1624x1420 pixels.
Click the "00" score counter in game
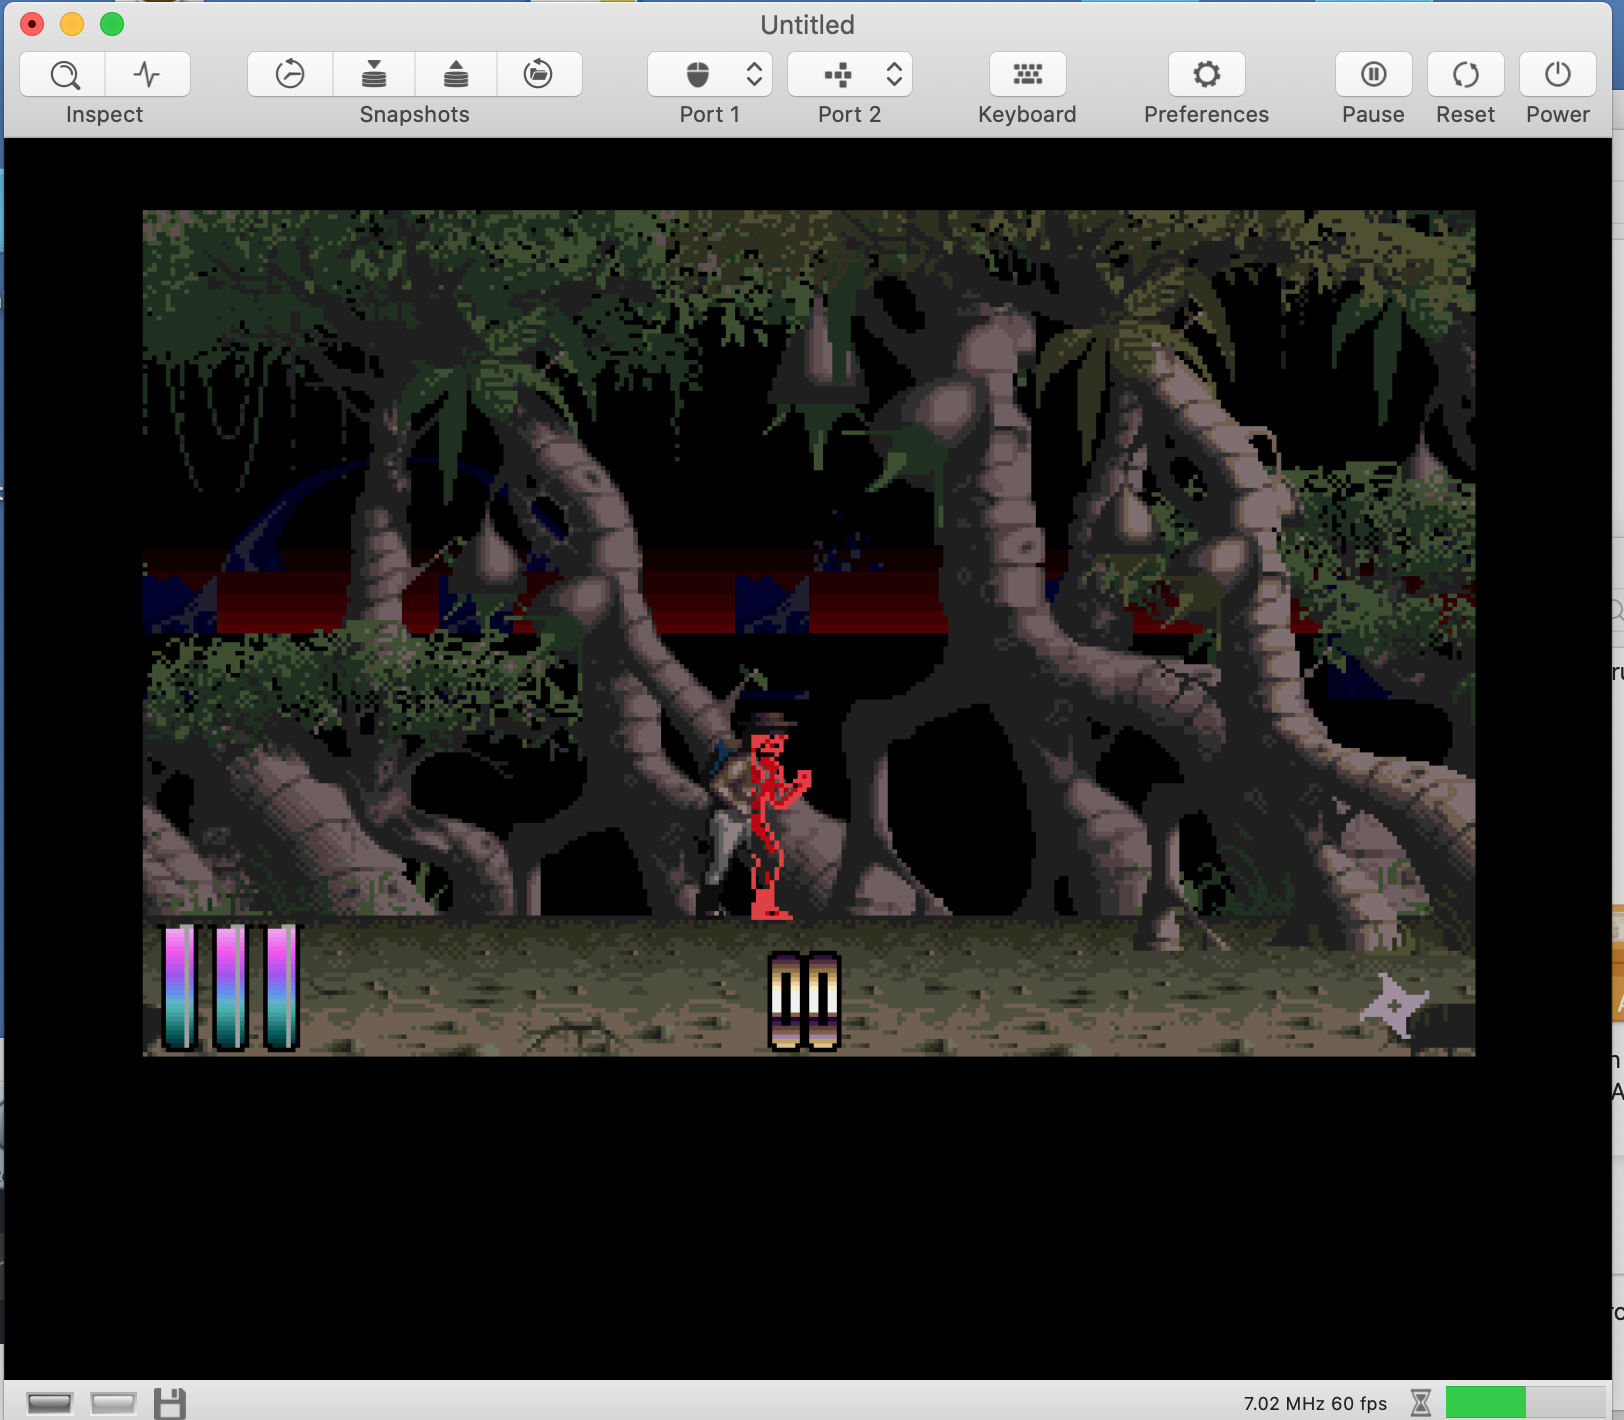804,1000
